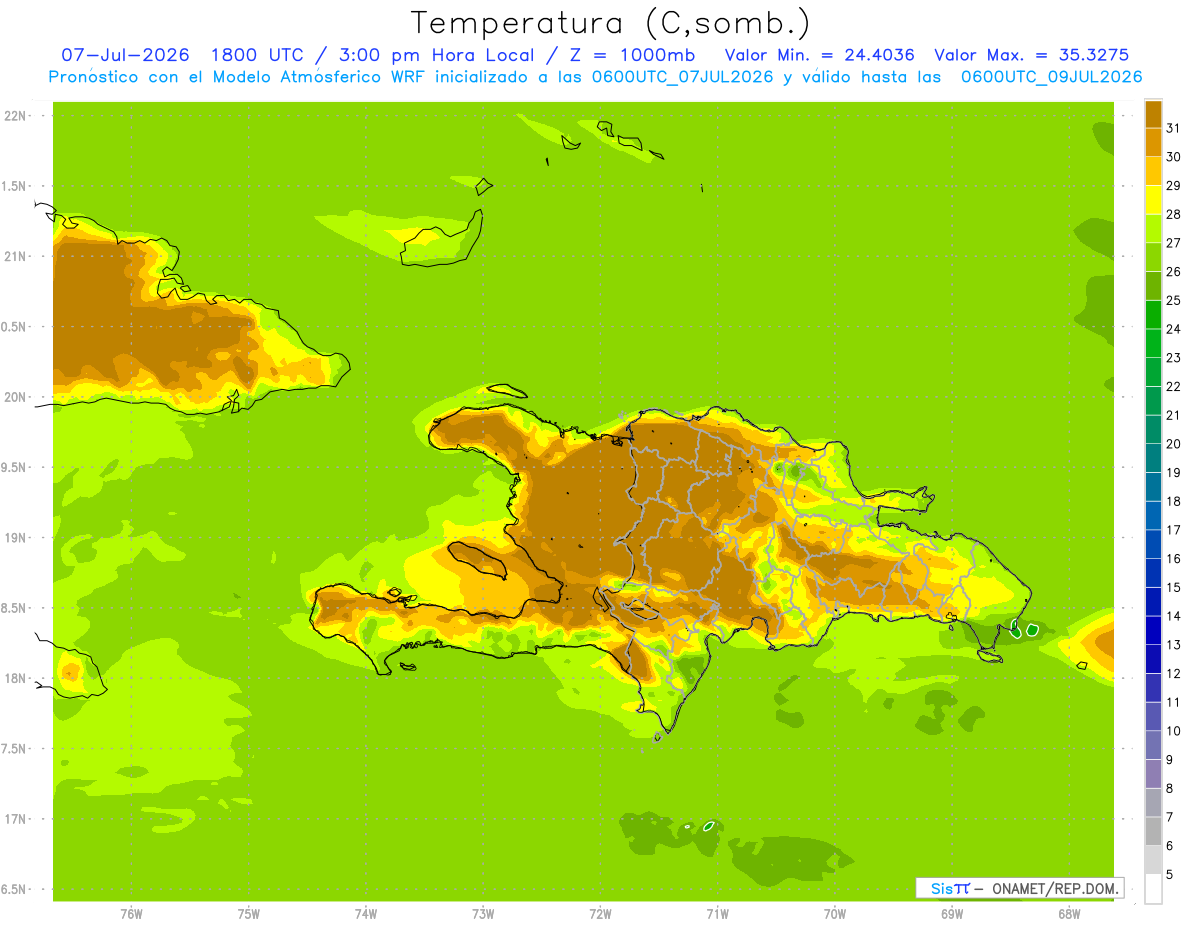Click the title "Temperatura (C,somb.)"
The image size is (1200, 927).
coord(611,24)
